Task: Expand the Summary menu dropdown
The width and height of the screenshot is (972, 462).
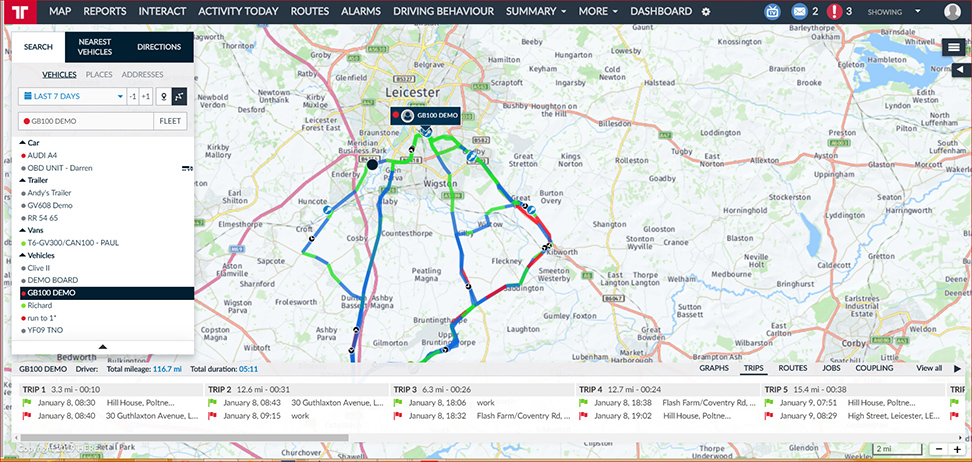Action: coord(536,11)
